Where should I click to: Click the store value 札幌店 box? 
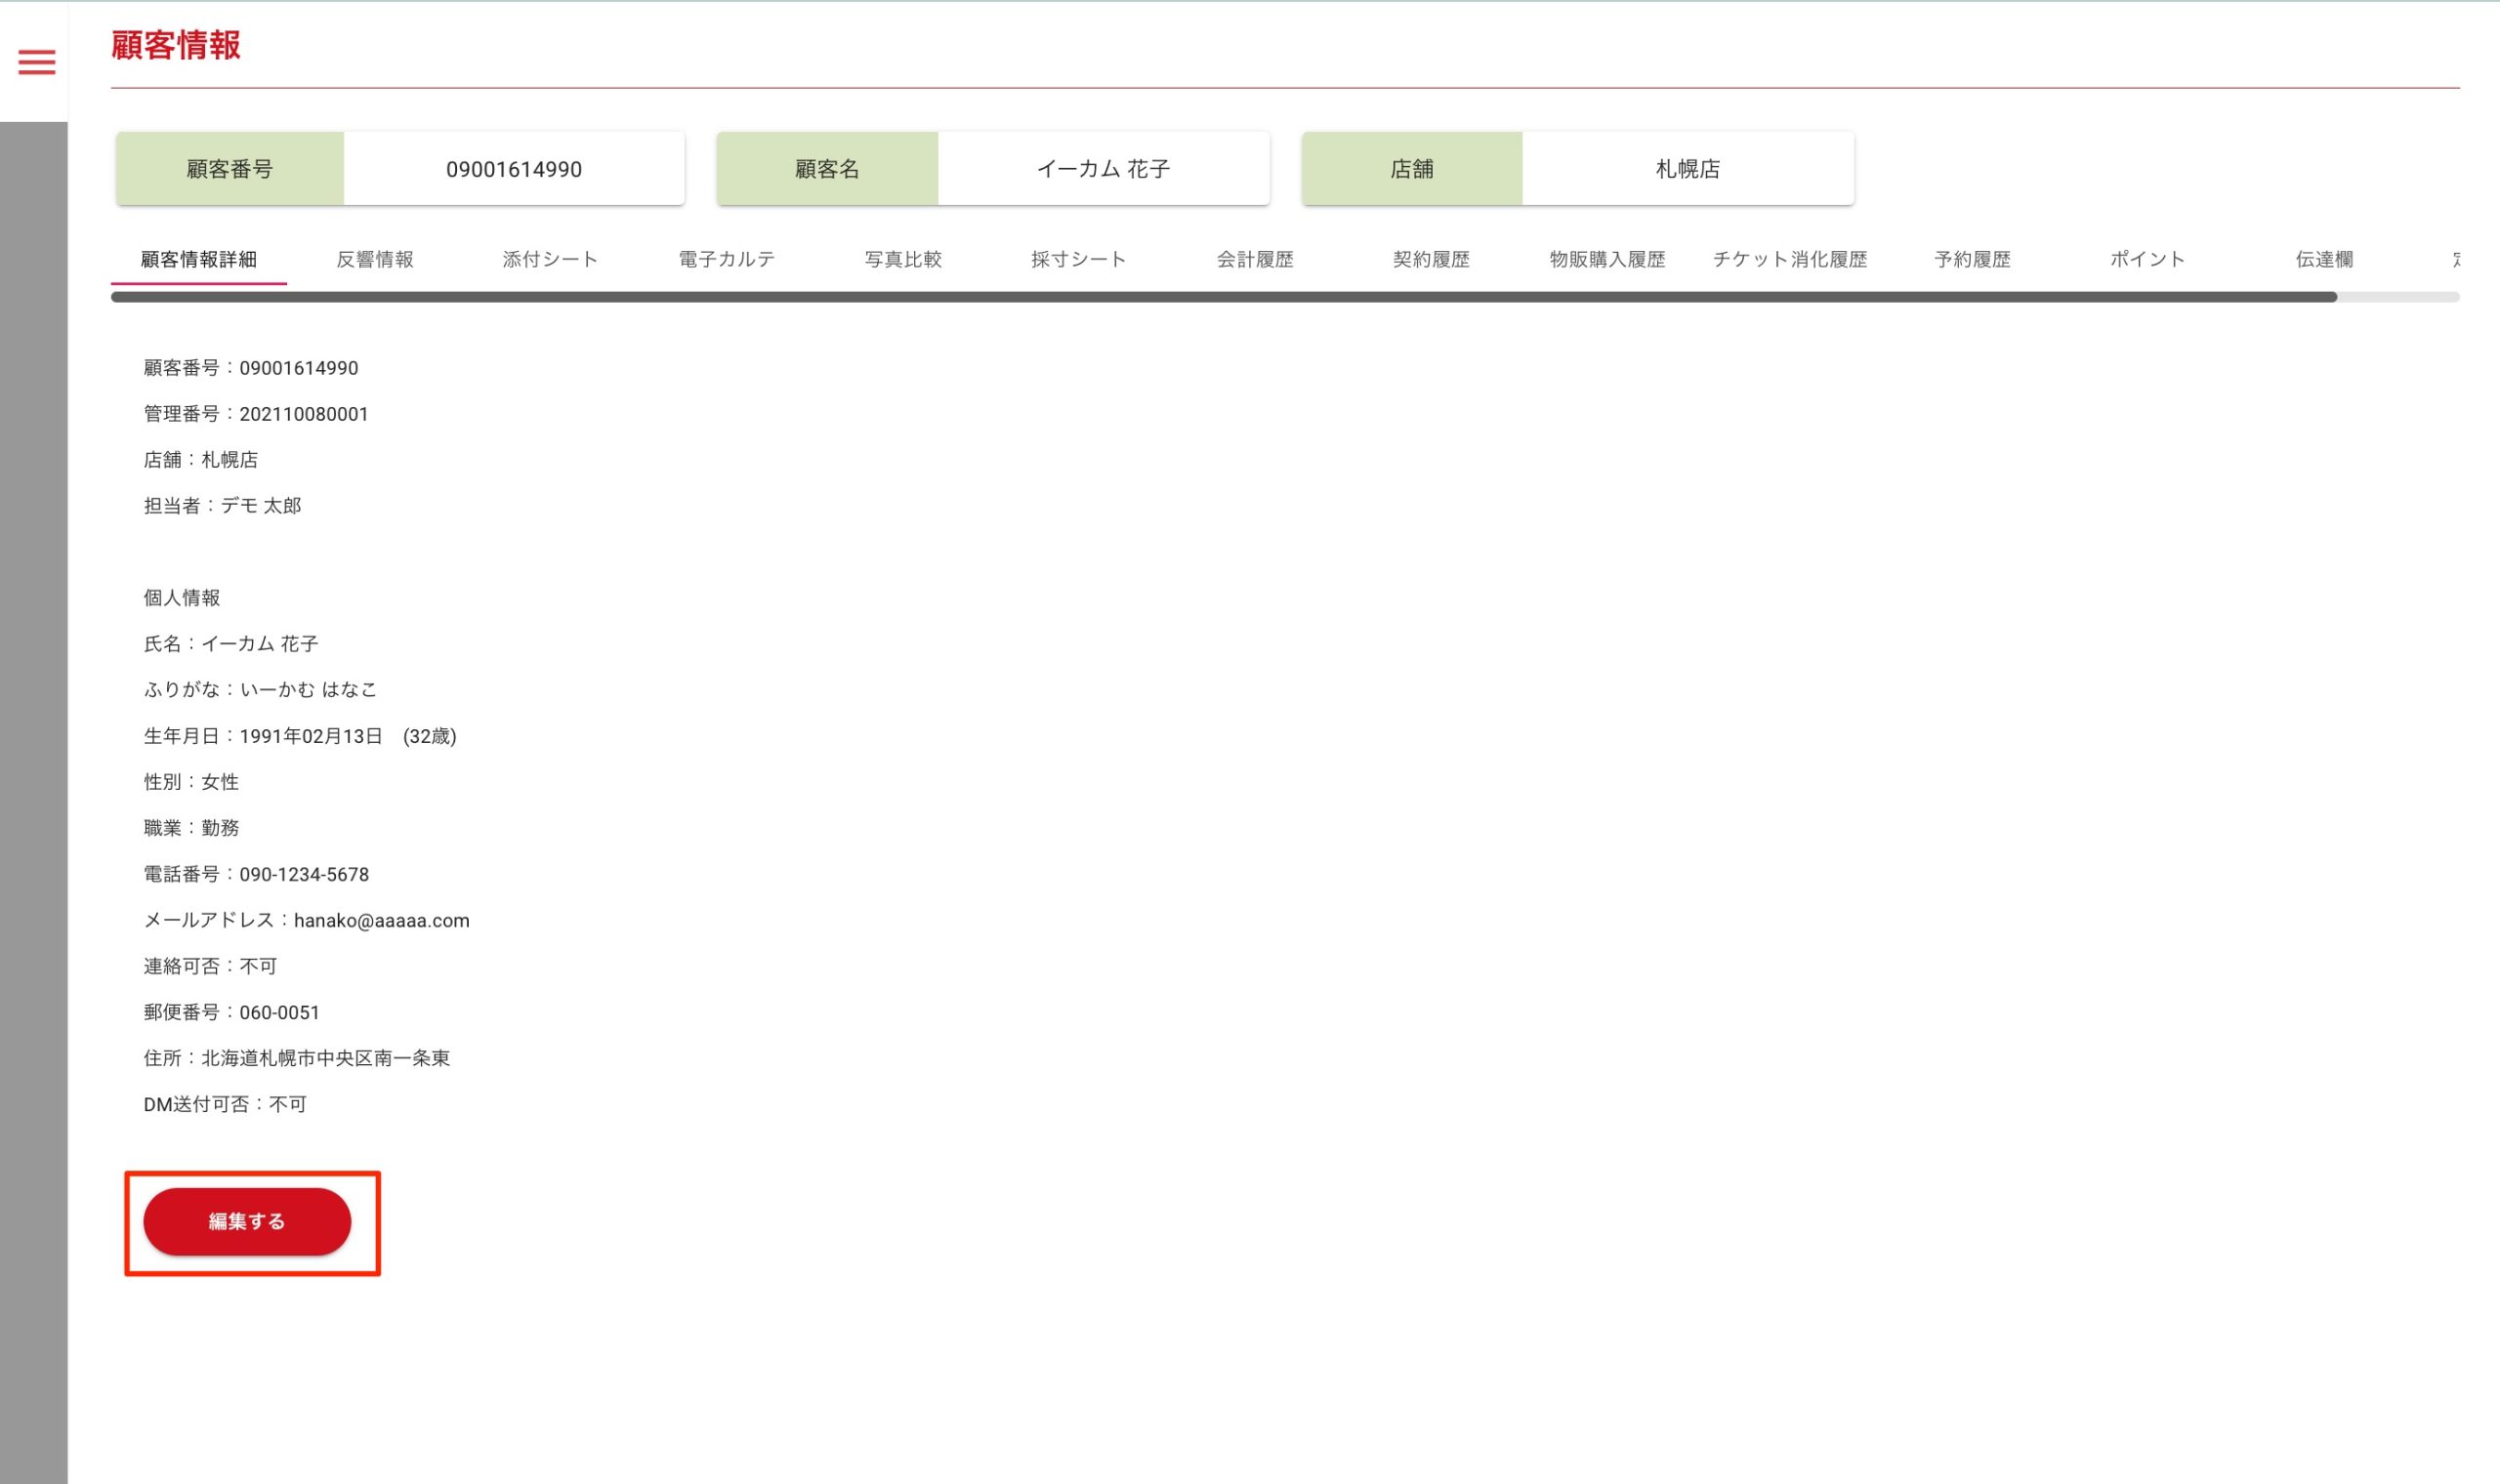pos(1687,169)
